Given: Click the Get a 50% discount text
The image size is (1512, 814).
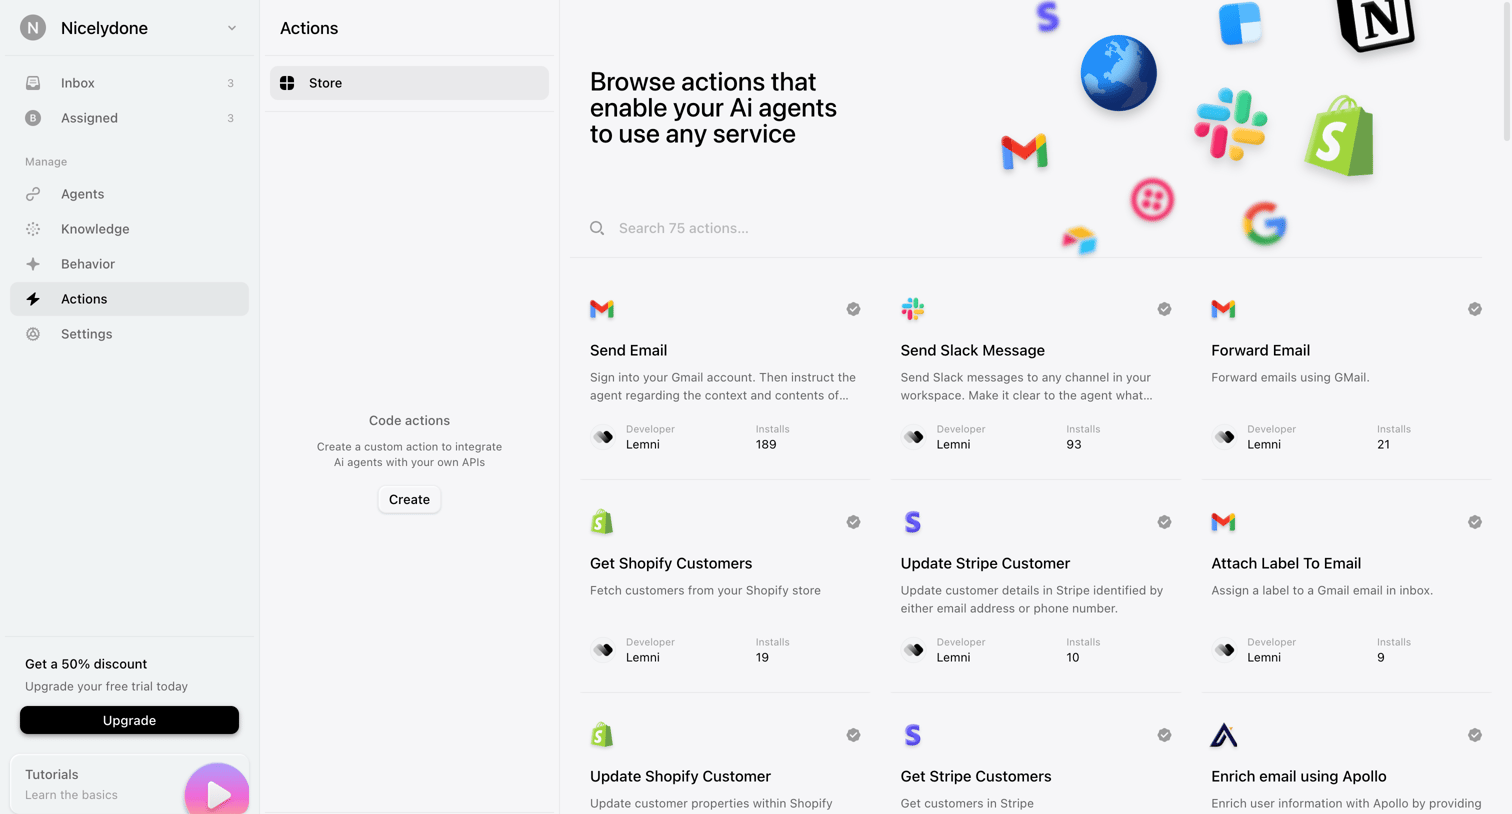Looking at the screenshot, I should [x=86, y=664].
